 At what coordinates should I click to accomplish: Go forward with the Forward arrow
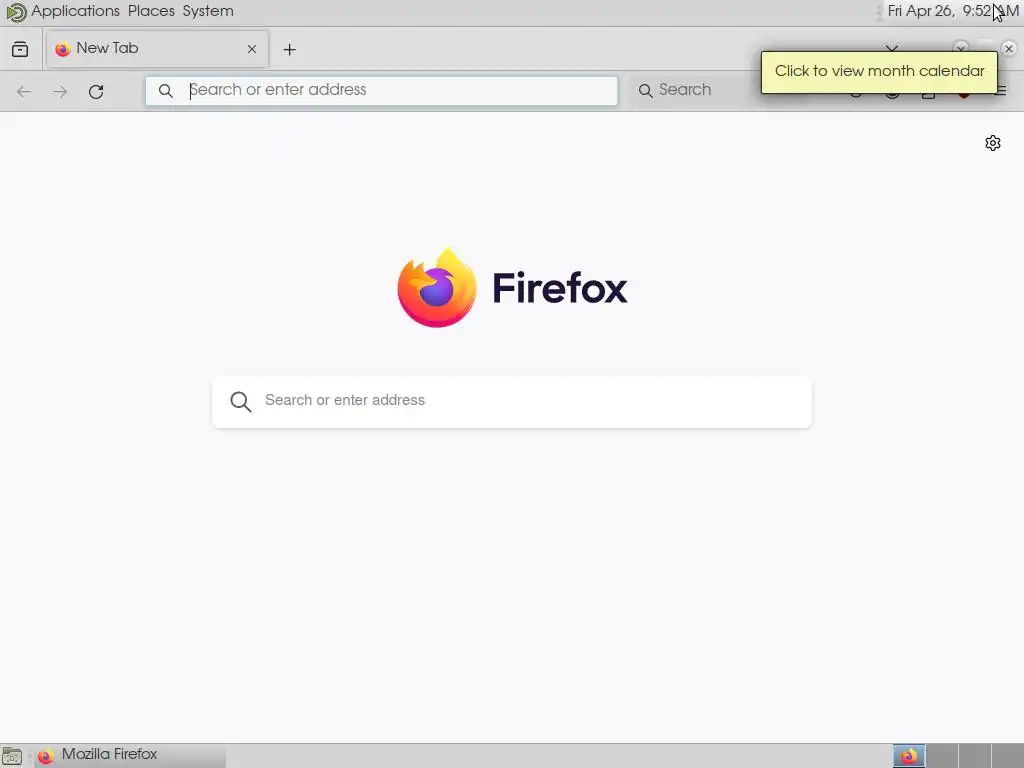tap(60, 91)
